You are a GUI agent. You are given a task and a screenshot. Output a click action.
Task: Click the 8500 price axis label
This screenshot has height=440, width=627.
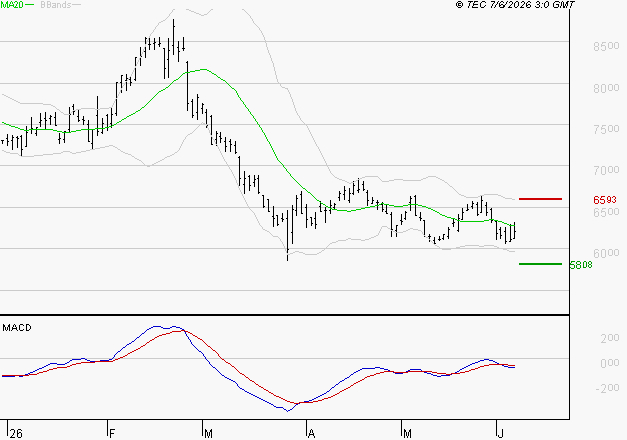(x=606, y=46)
